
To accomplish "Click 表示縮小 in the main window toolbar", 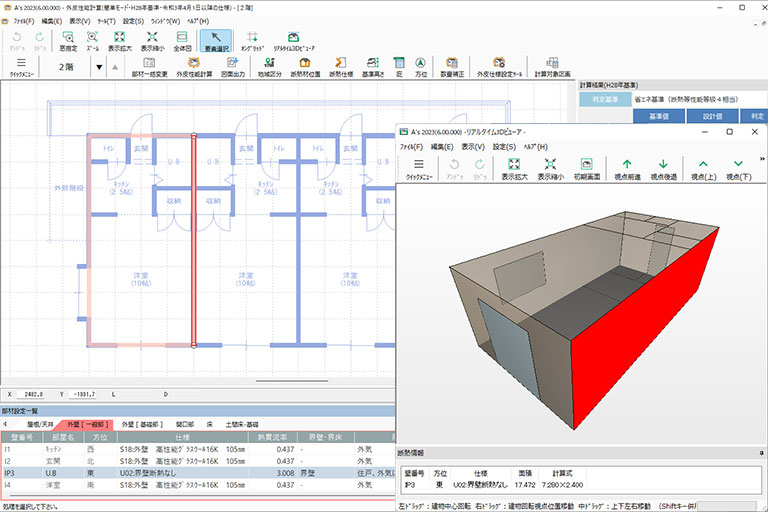I will 152,41.
